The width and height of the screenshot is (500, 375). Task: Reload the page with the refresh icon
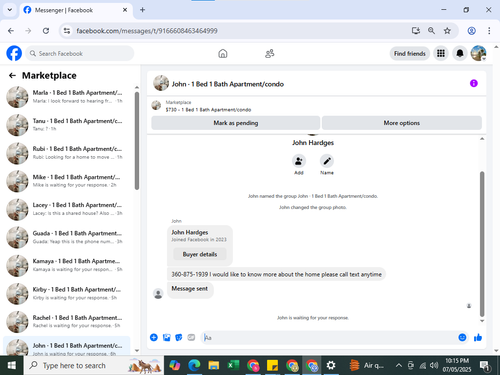46,31
